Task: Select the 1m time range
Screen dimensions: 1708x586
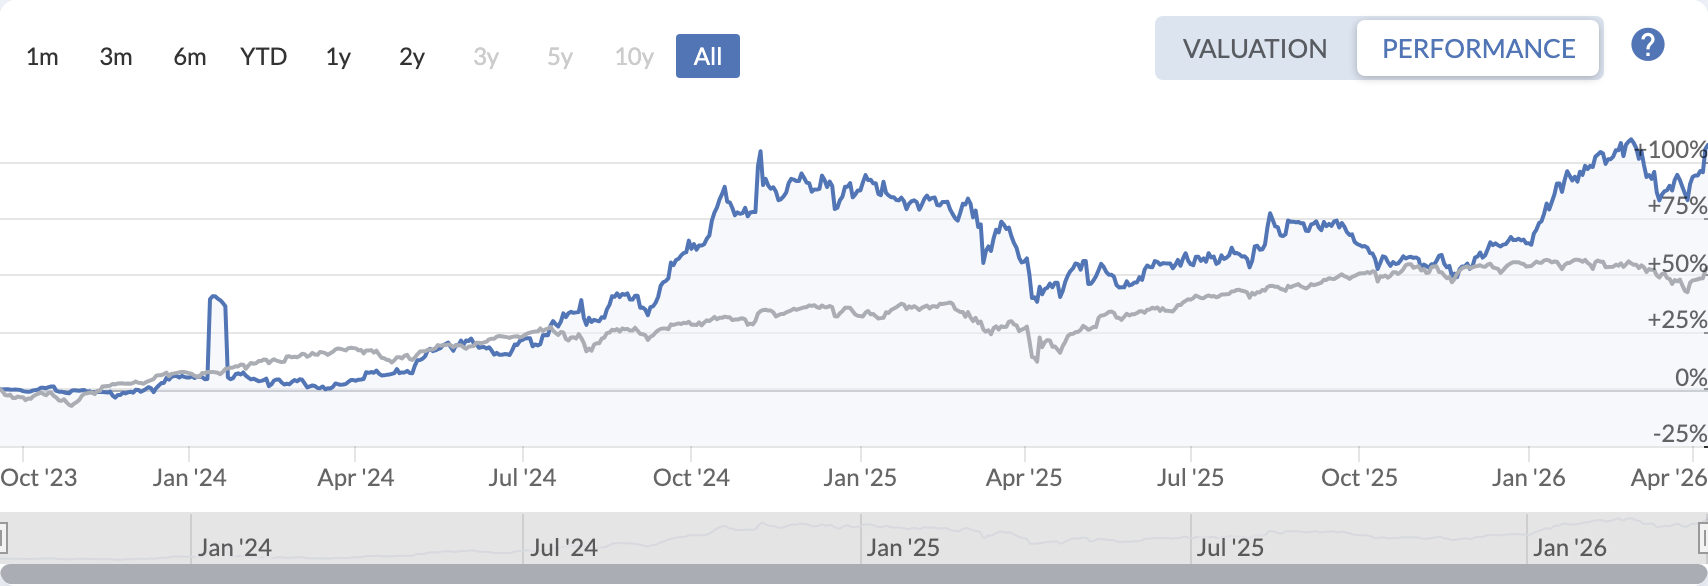Action: [x=42, y=57]
